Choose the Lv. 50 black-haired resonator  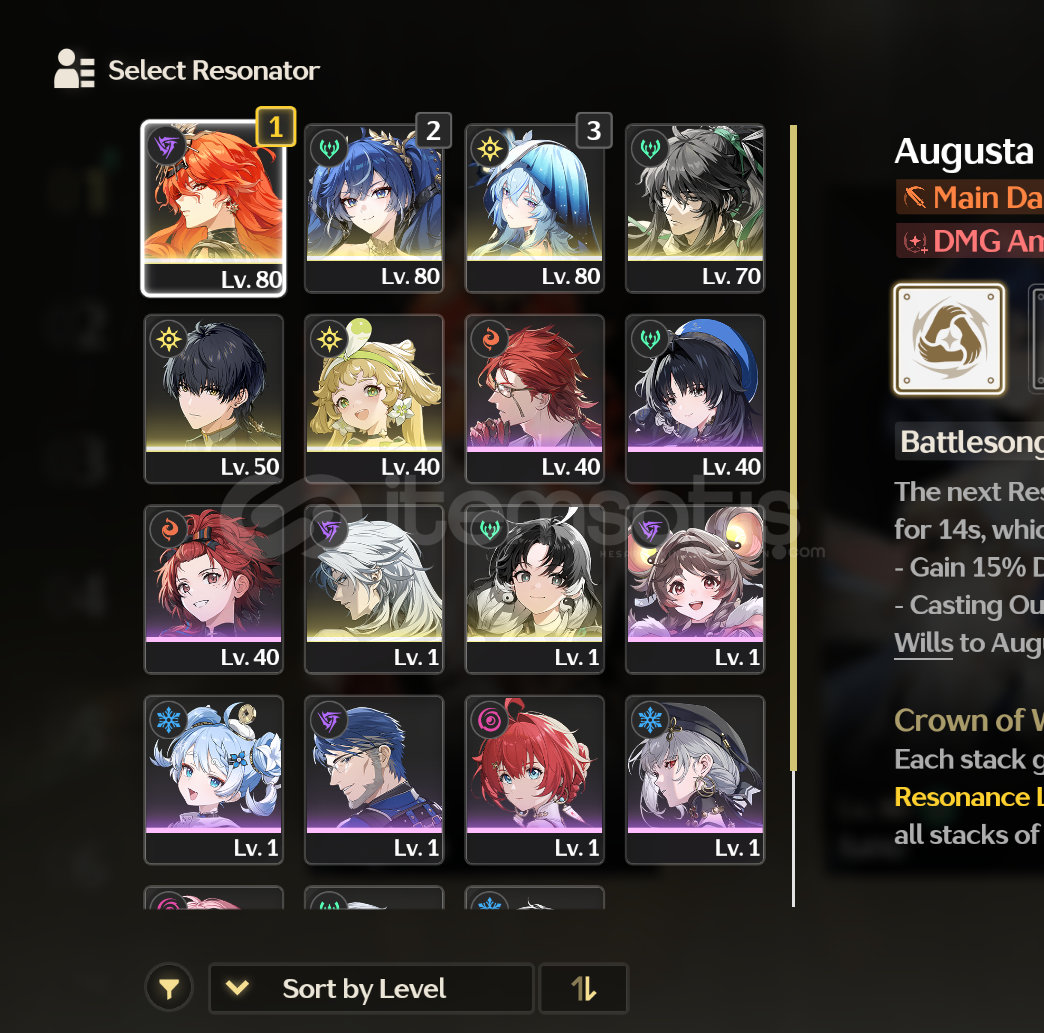tap(214, 399)
